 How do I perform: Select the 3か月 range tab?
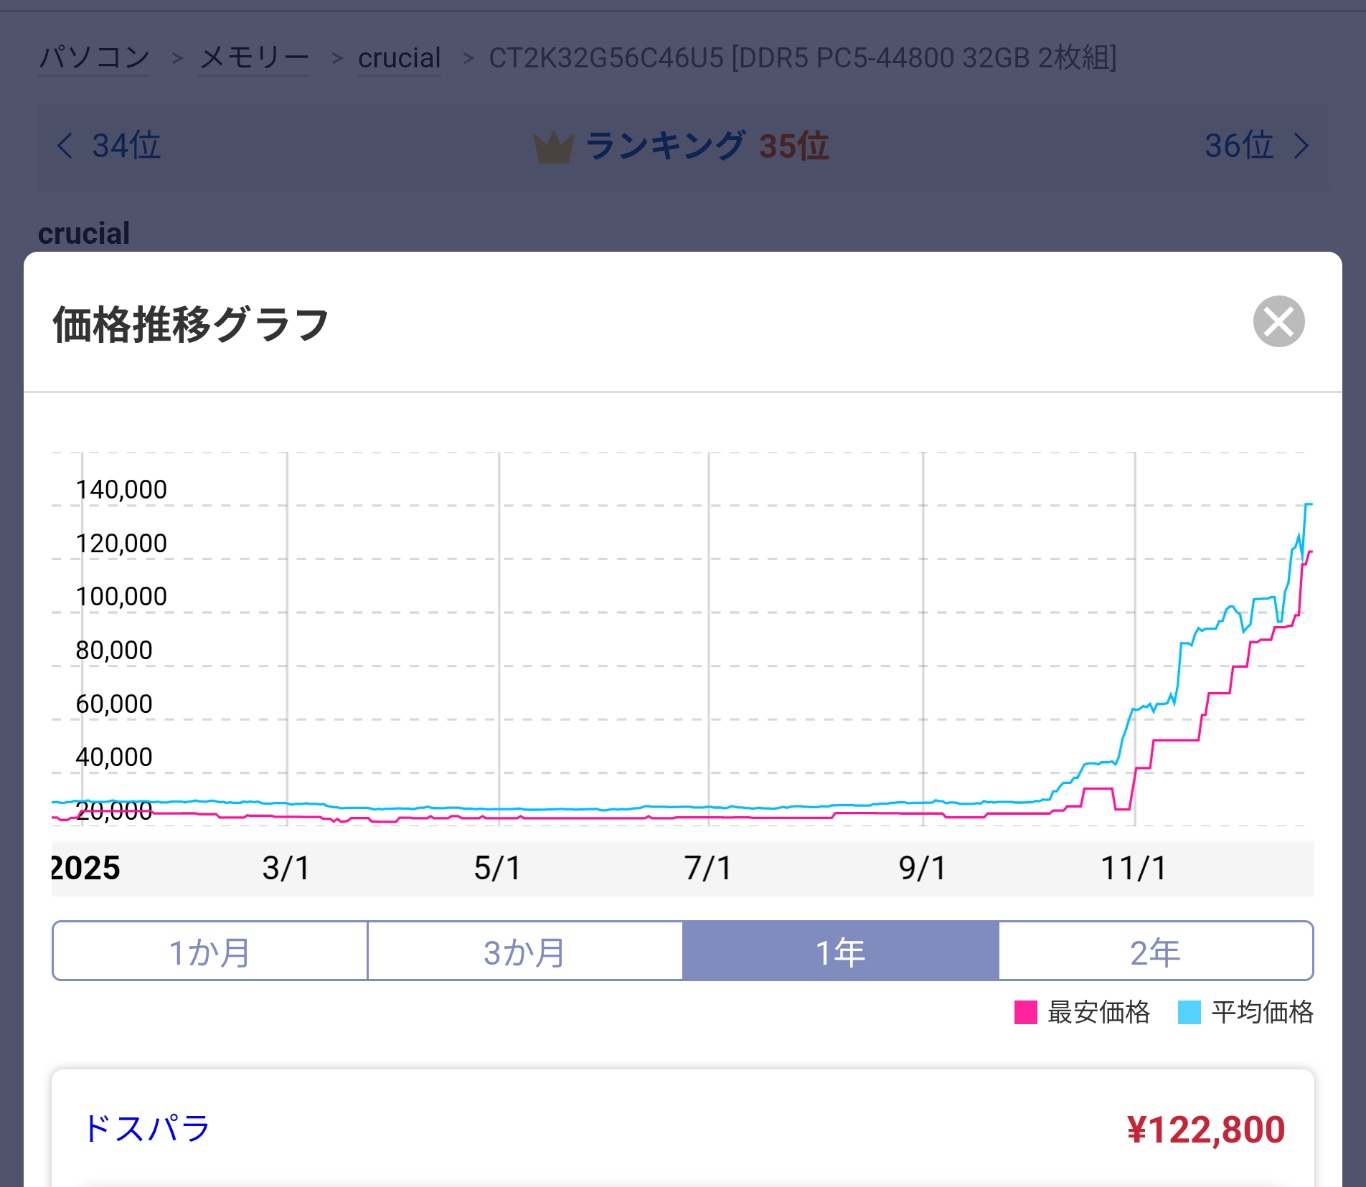point(525,951)
